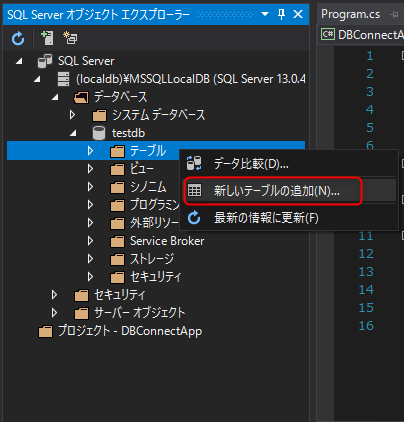Select the testdb database cylinder icon
The image size is (404, 422).
[x=99, y=133]
